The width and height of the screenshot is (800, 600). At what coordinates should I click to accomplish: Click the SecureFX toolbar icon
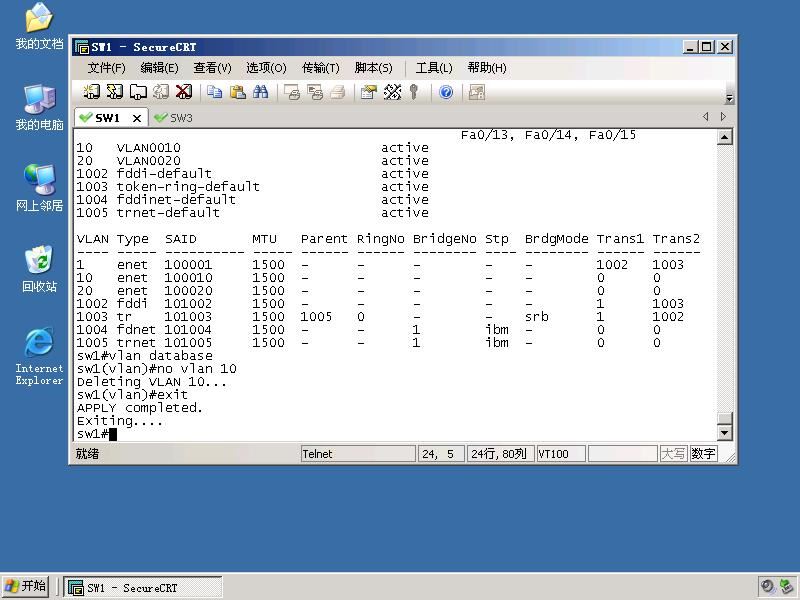click(477, 92)
